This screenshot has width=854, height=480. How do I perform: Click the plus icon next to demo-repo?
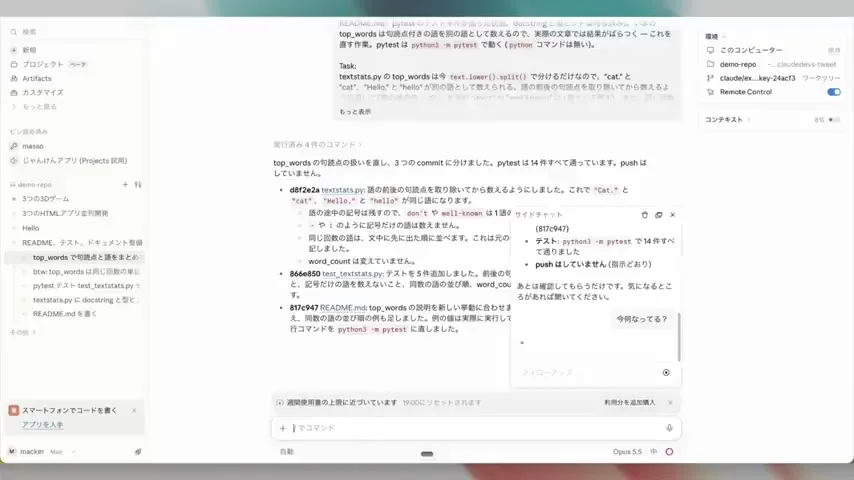click(125, 185)
